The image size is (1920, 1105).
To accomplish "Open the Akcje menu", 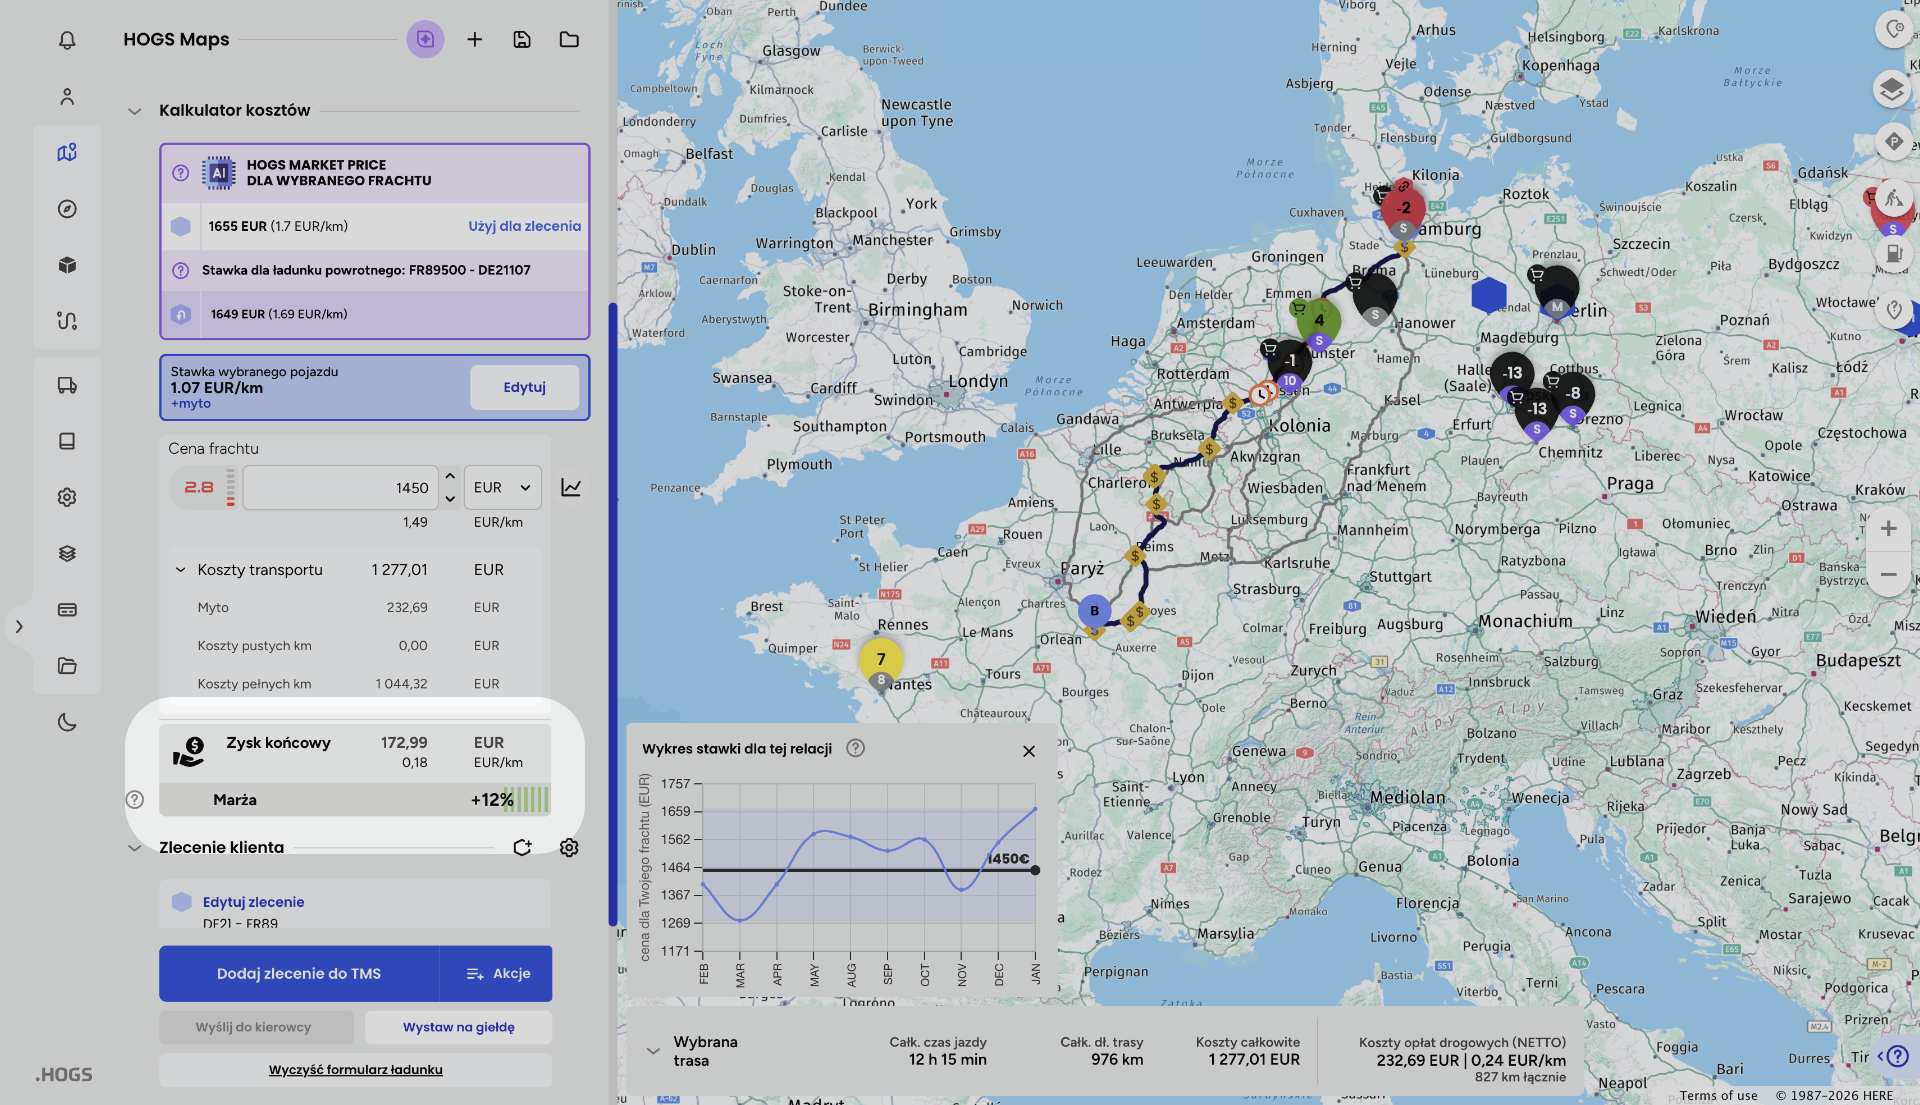I will click(497, 973).
